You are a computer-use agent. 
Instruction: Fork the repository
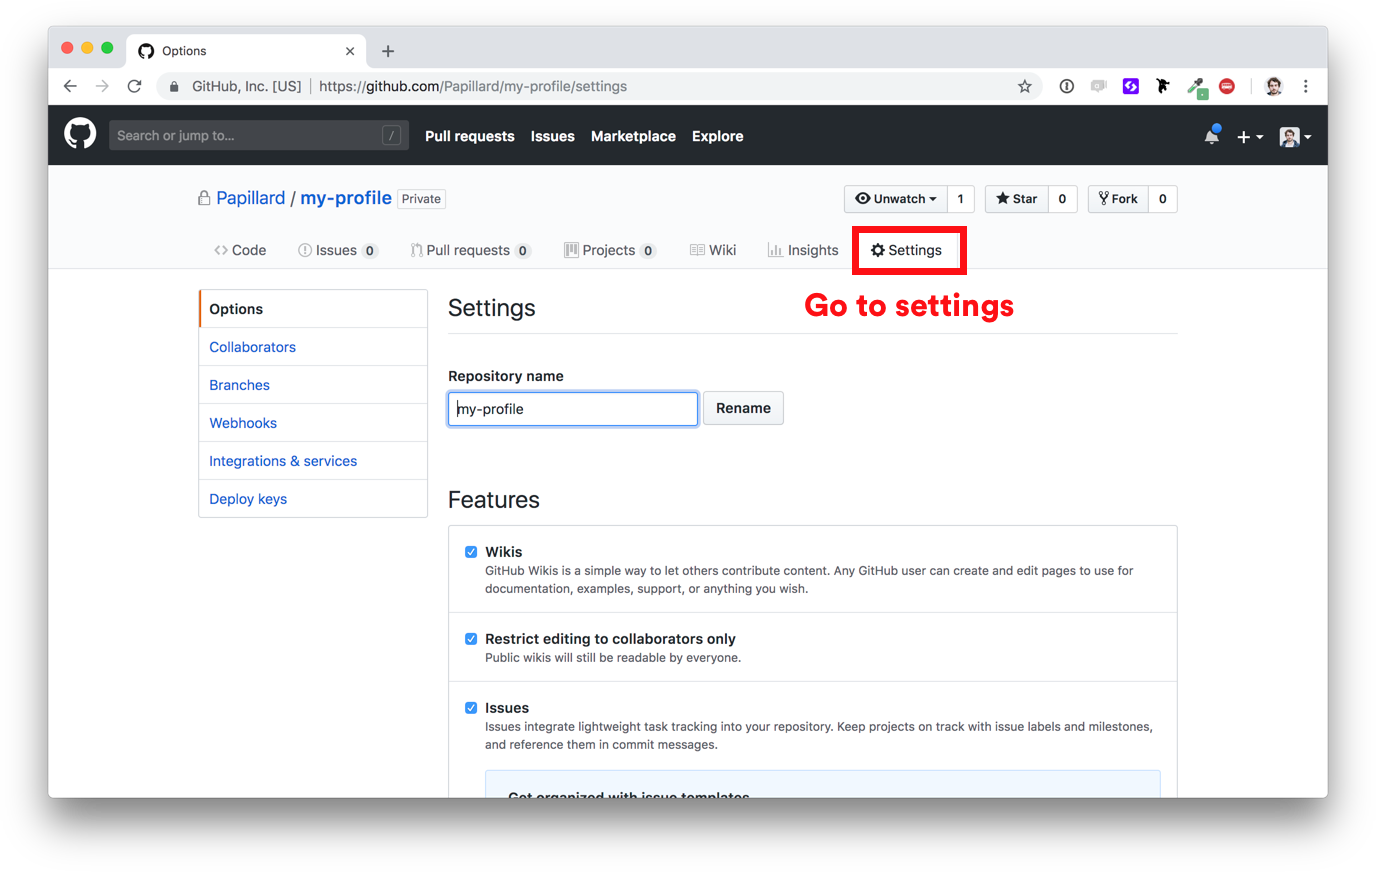tap(1118, 199)
